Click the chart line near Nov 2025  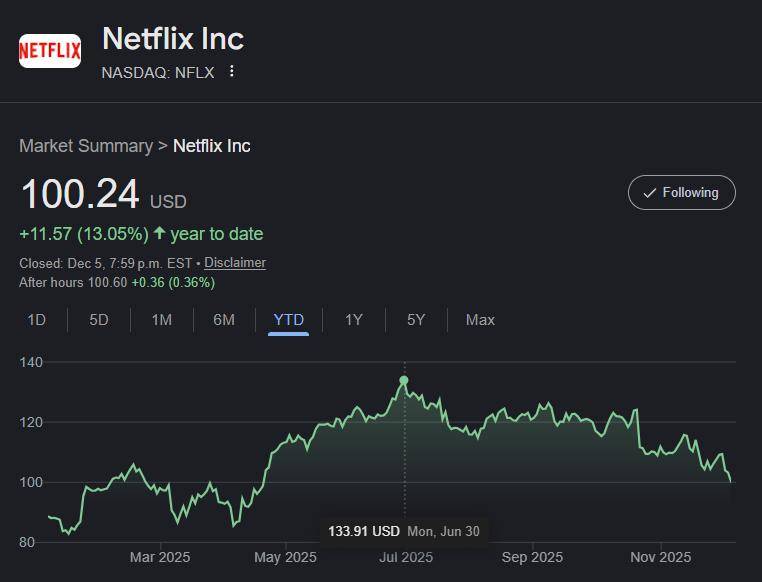click(660, 452)
